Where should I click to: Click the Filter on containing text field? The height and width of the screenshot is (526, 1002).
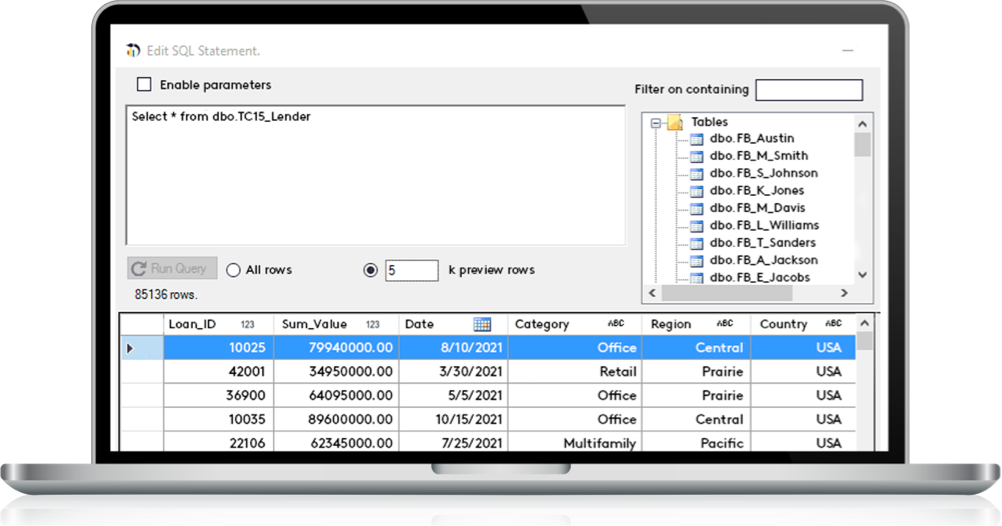click(x=808, y=90)
